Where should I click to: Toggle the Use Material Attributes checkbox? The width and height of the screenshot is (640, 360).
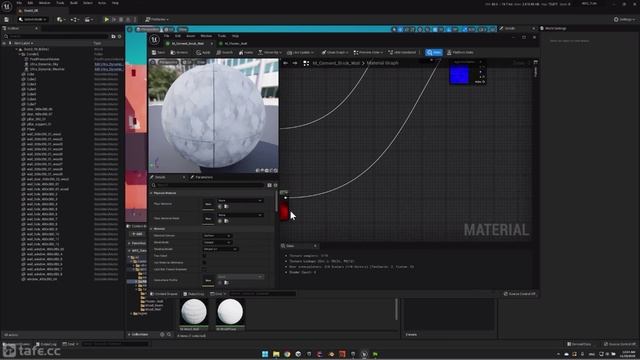pos(204,262)
